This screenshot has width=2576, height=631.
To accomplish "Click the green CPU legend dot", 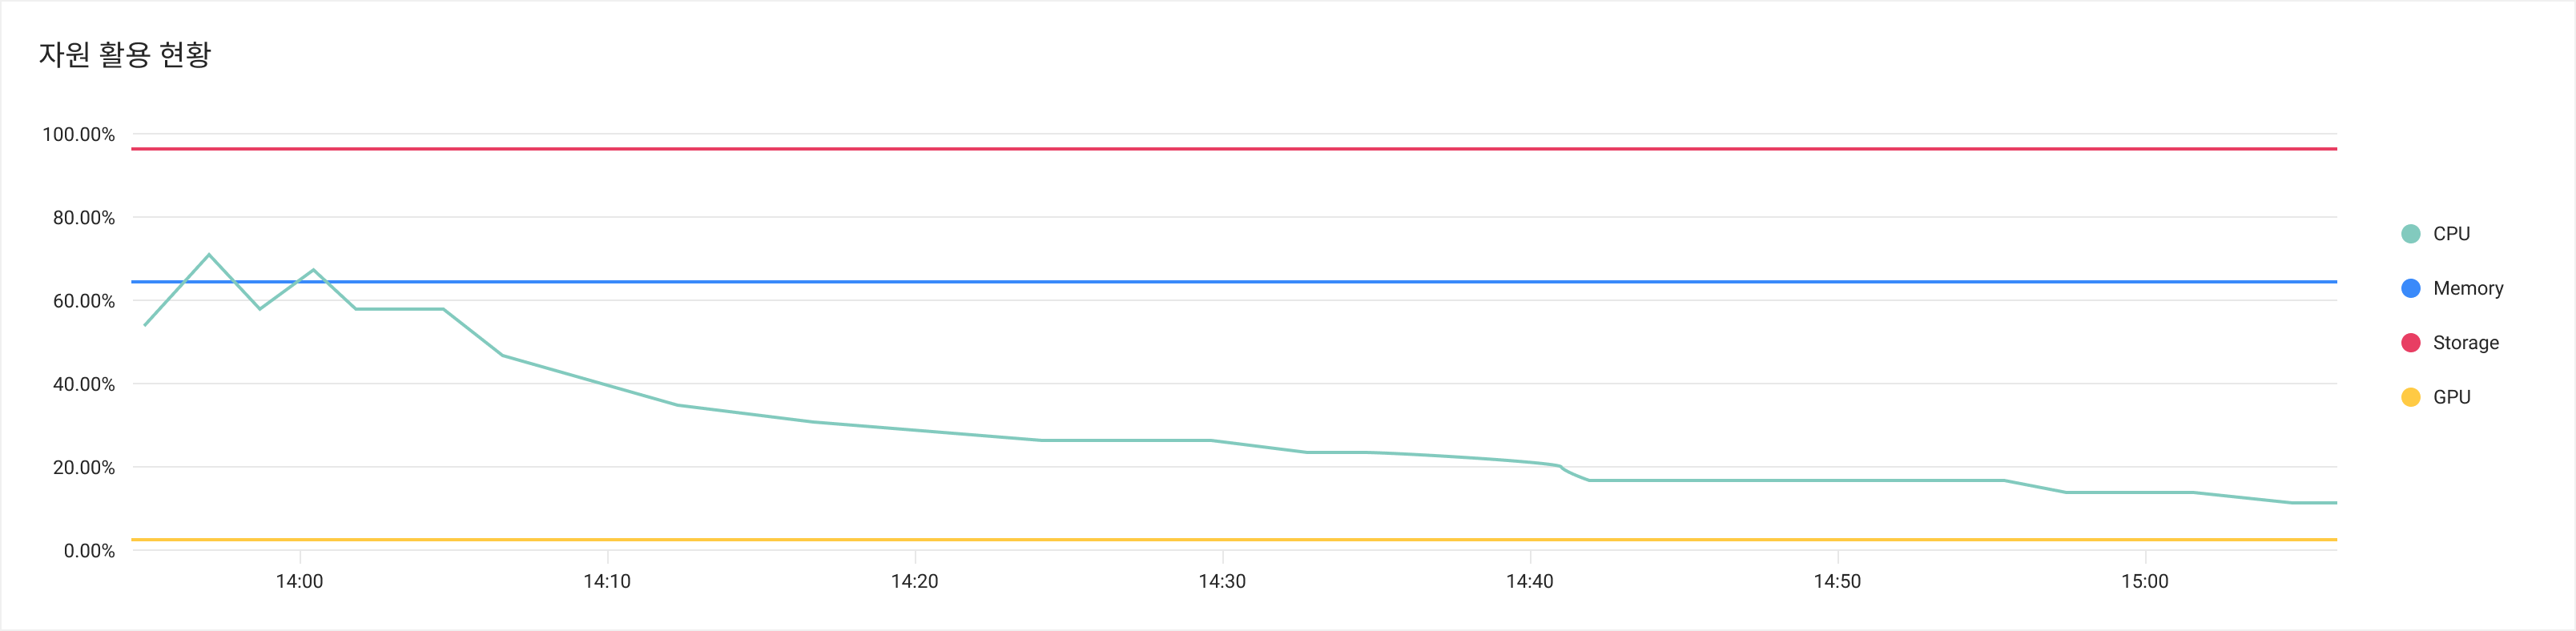I will point(2410,234).
